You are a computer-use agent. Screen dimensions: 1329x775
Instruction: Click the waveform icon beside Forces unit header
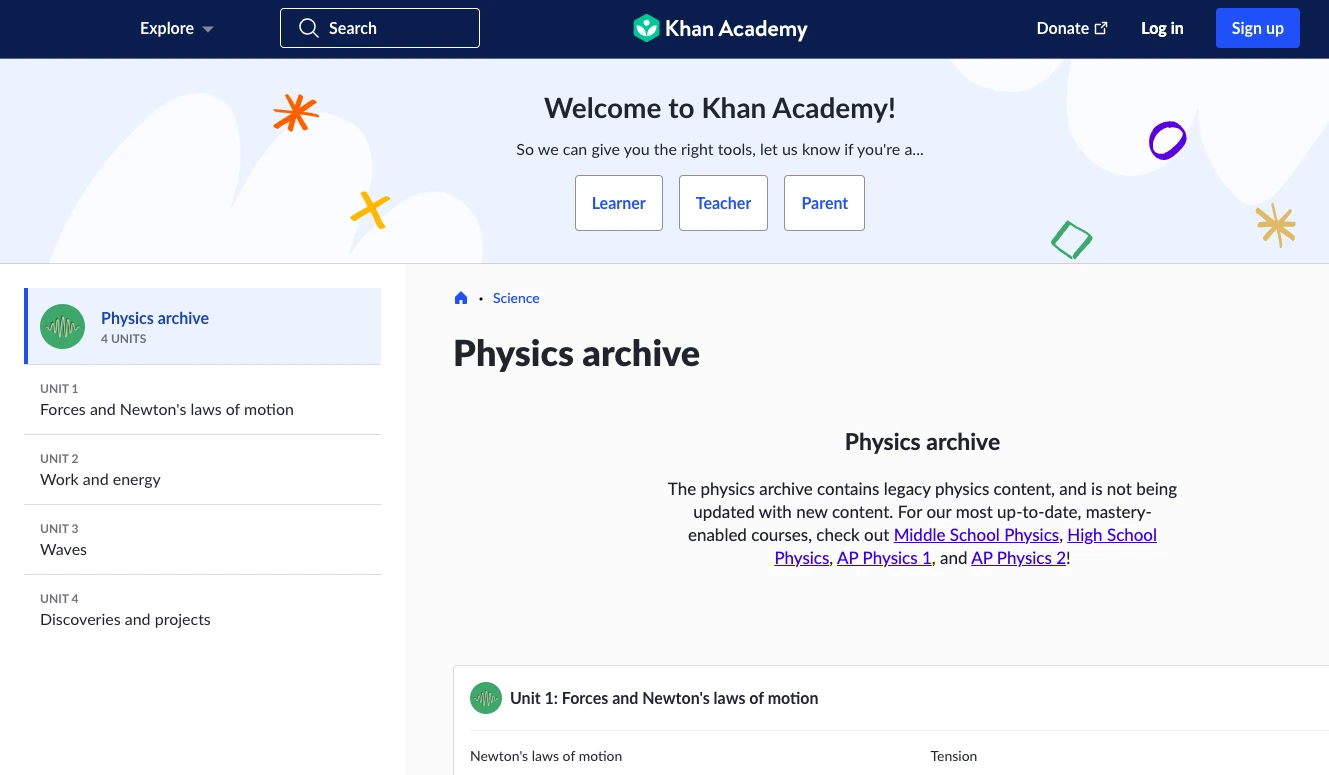(x=486, y=698)
